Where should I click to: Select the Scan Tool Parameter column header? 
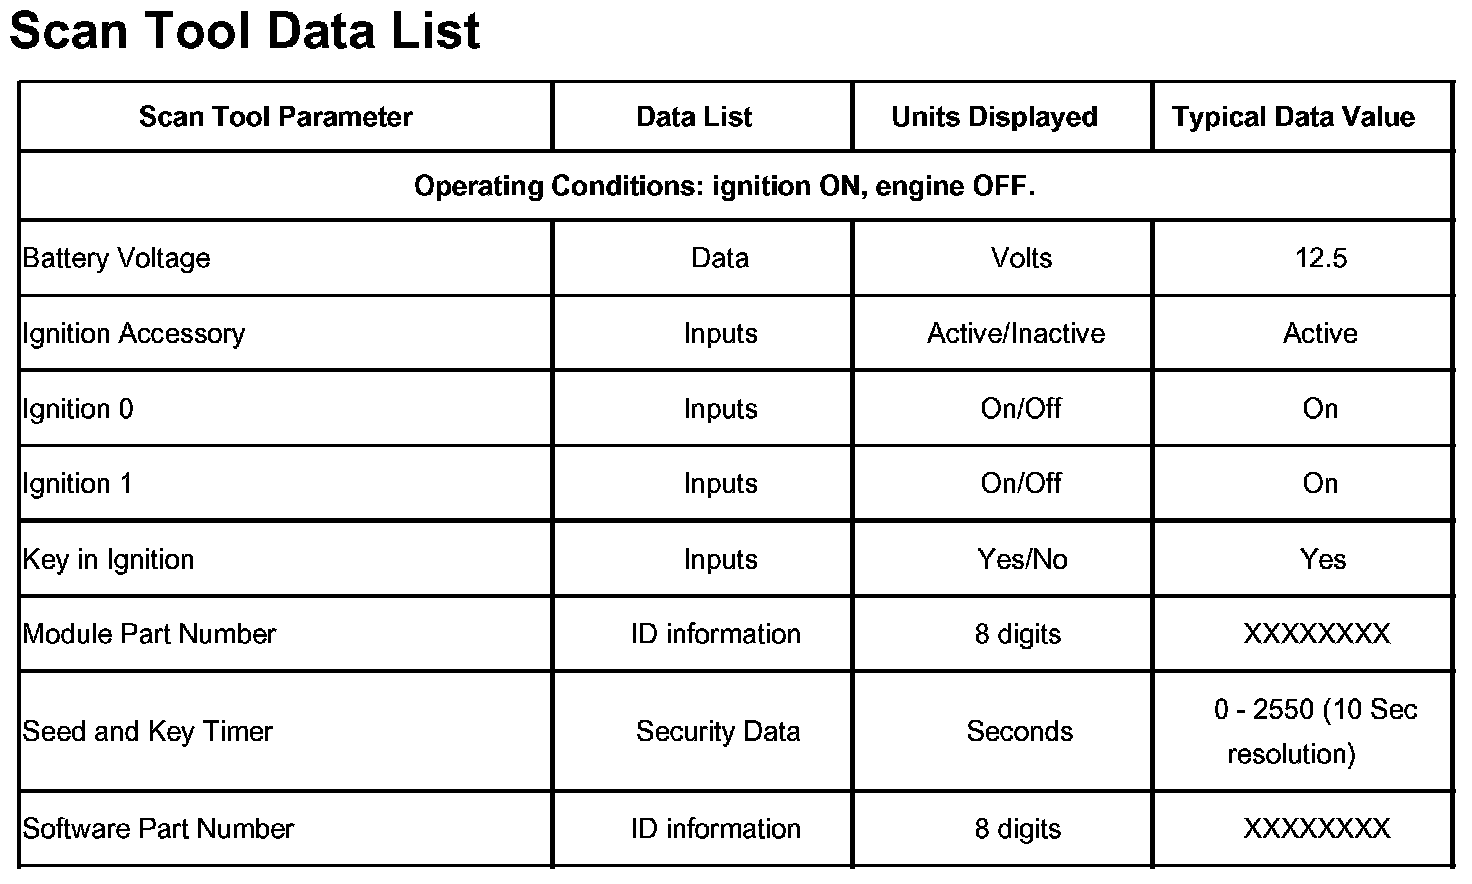click(x=275, y=117)
